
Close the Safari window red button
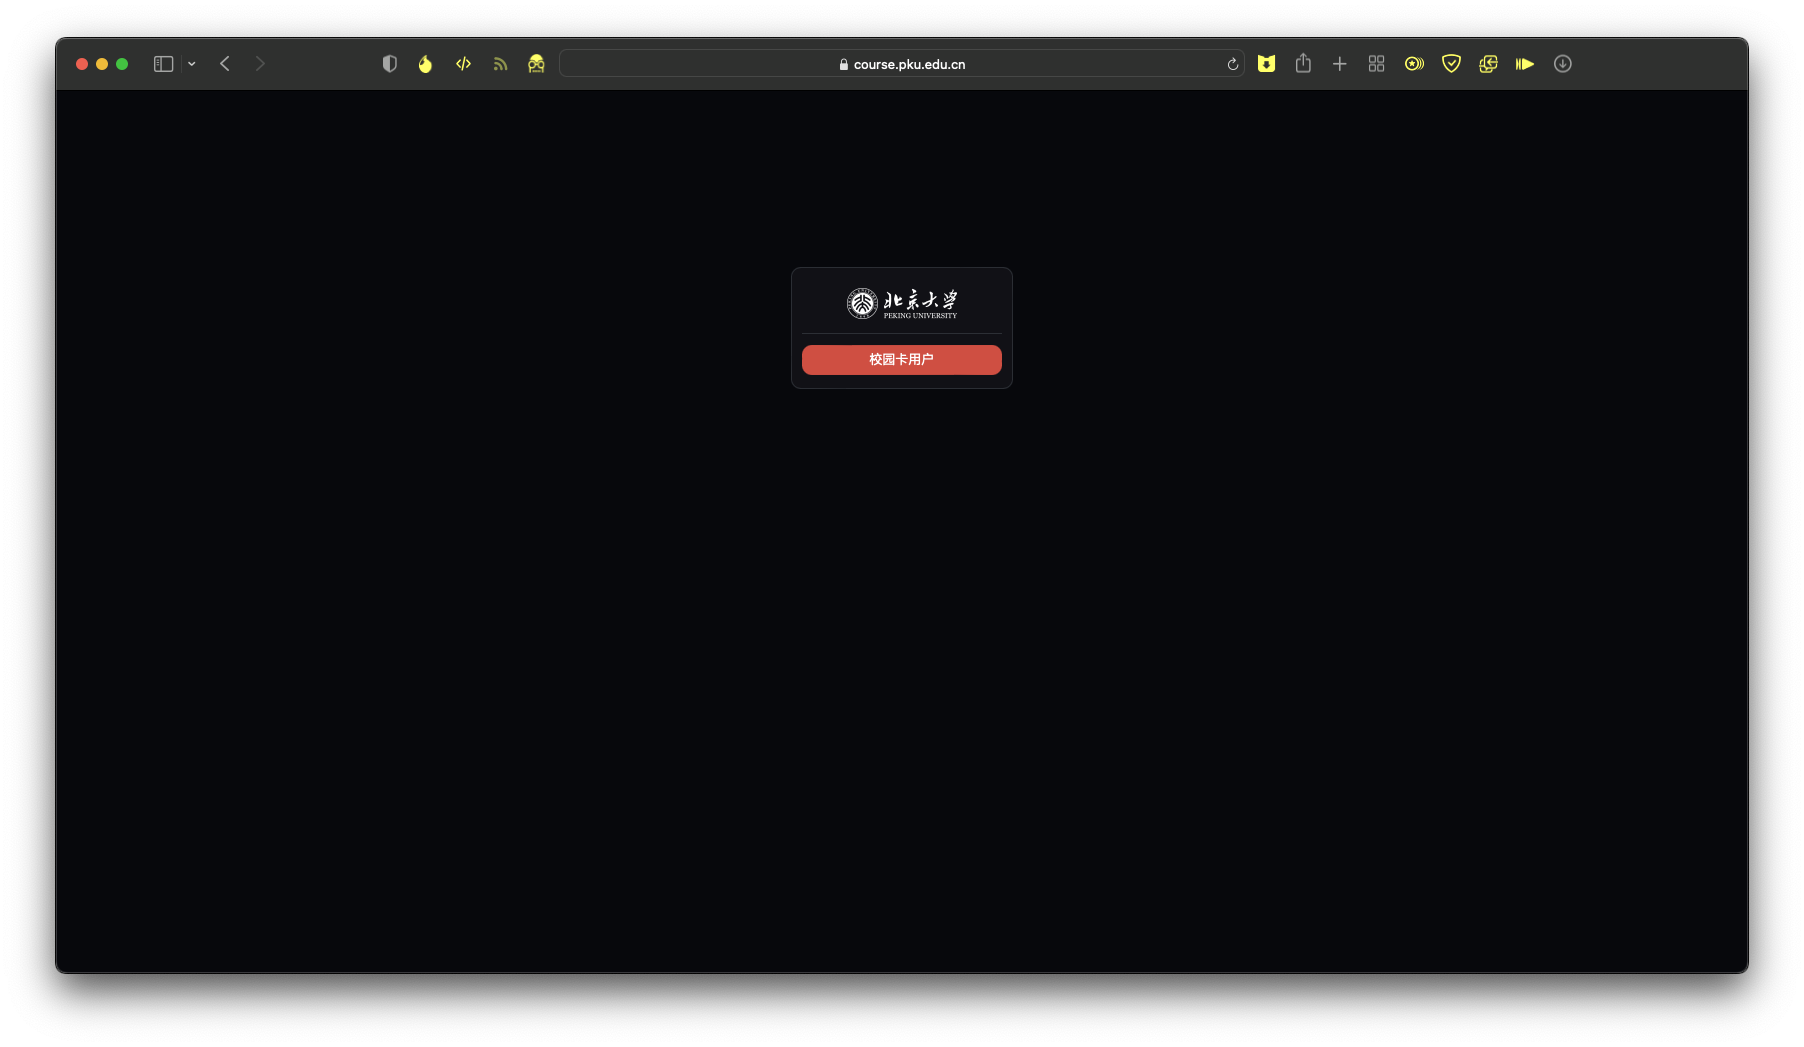82,64
